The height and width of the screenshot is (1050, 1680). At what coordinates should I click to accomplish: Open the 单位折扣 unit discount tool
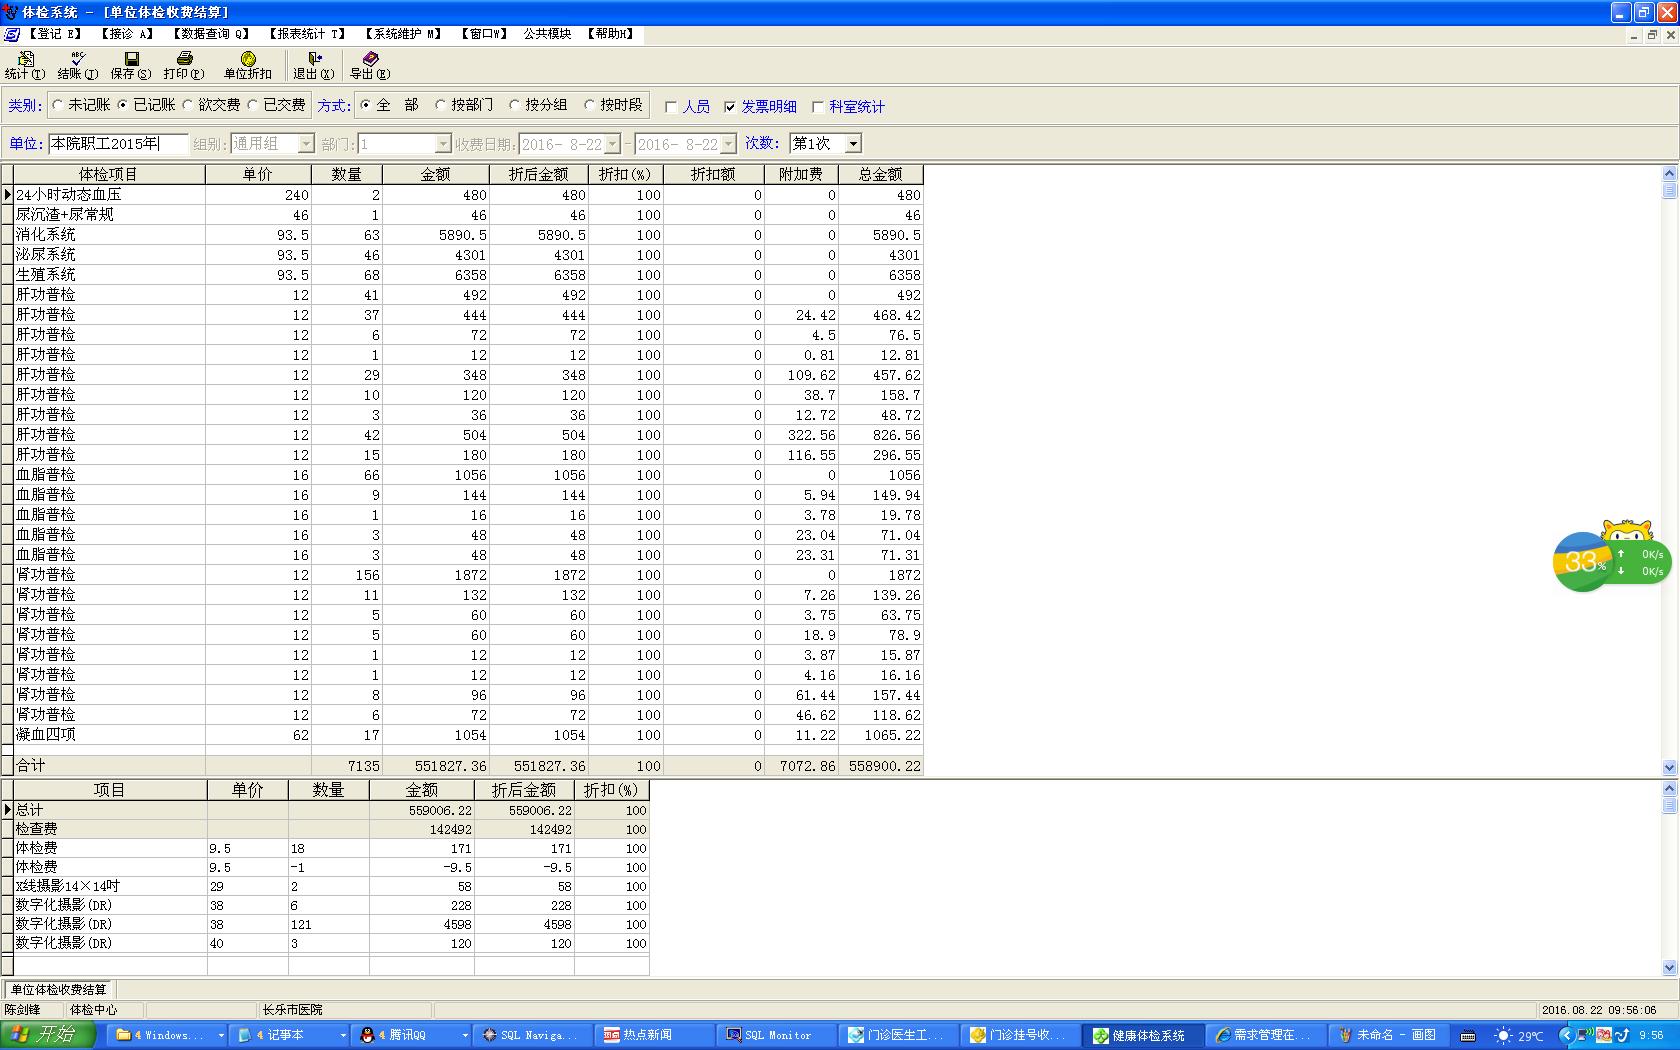click(x=248, y=66)
